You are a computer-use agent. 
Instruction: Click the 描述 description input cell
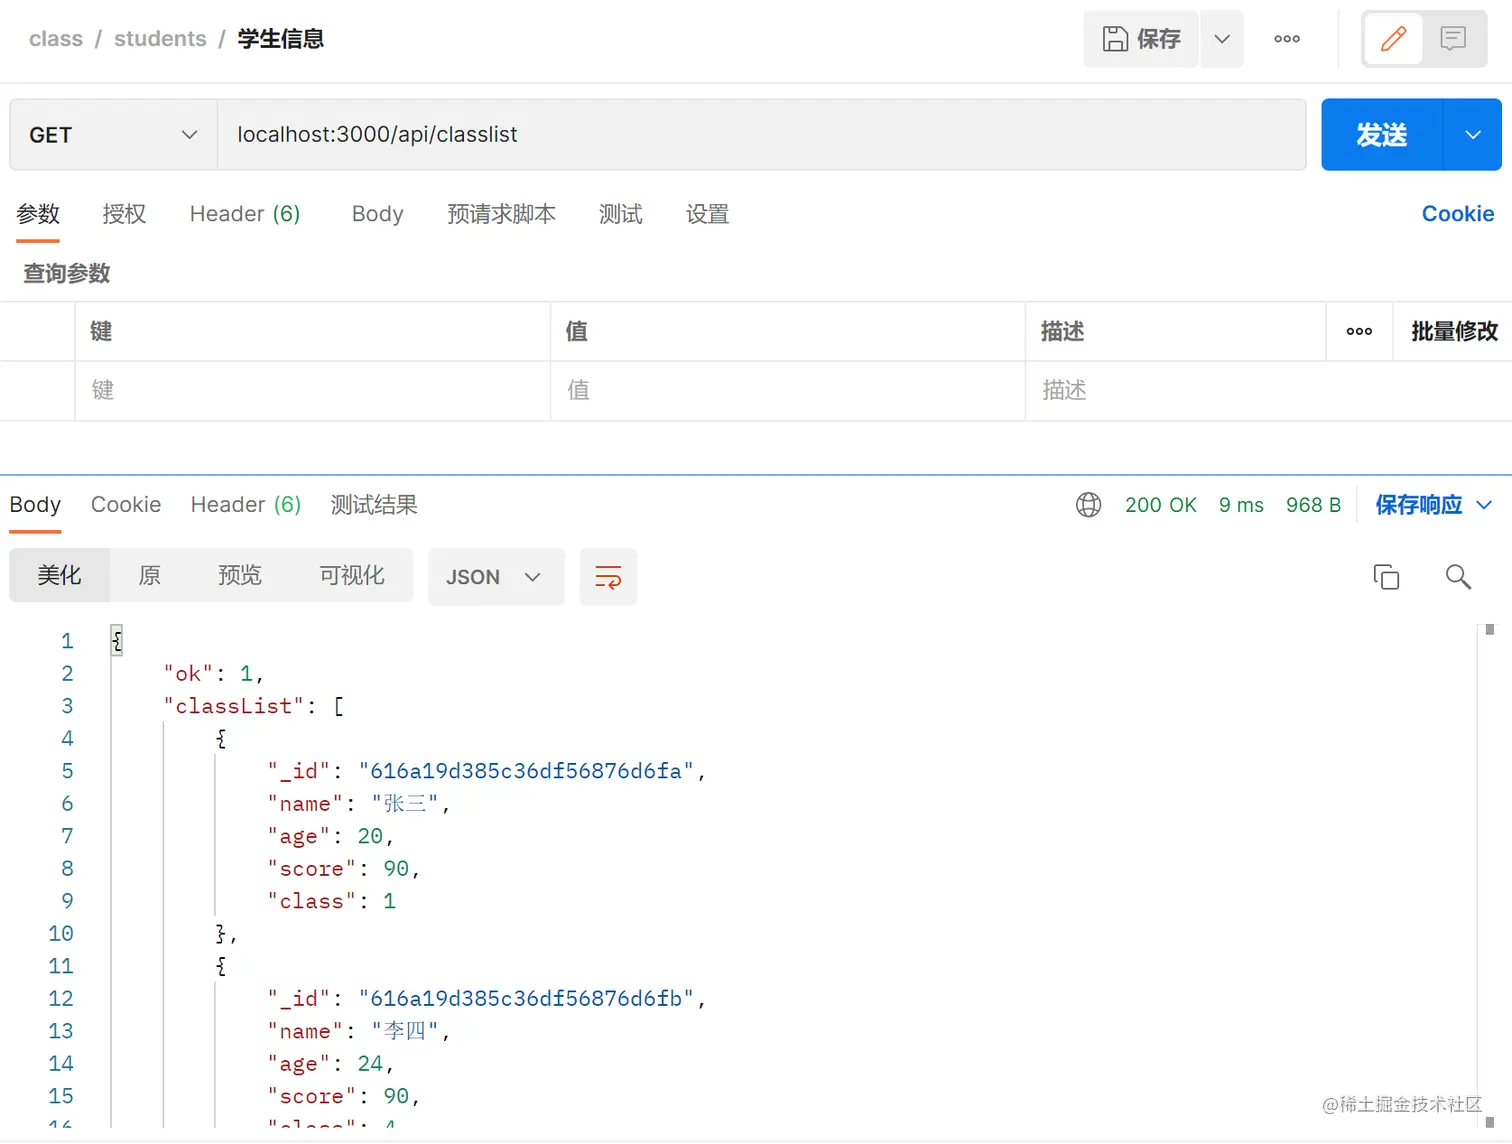(1268, 391)
